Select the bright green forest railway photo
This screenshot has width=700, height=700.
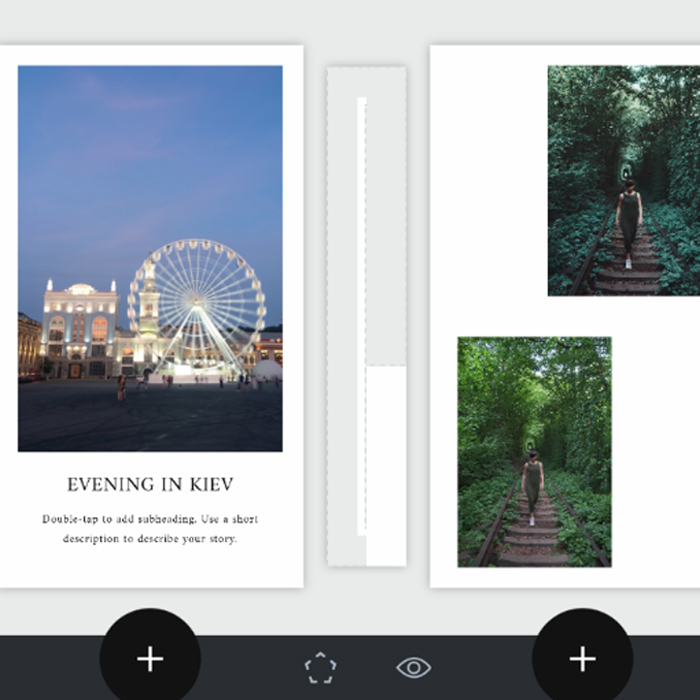pyautogui.click(x=534, y=452)
